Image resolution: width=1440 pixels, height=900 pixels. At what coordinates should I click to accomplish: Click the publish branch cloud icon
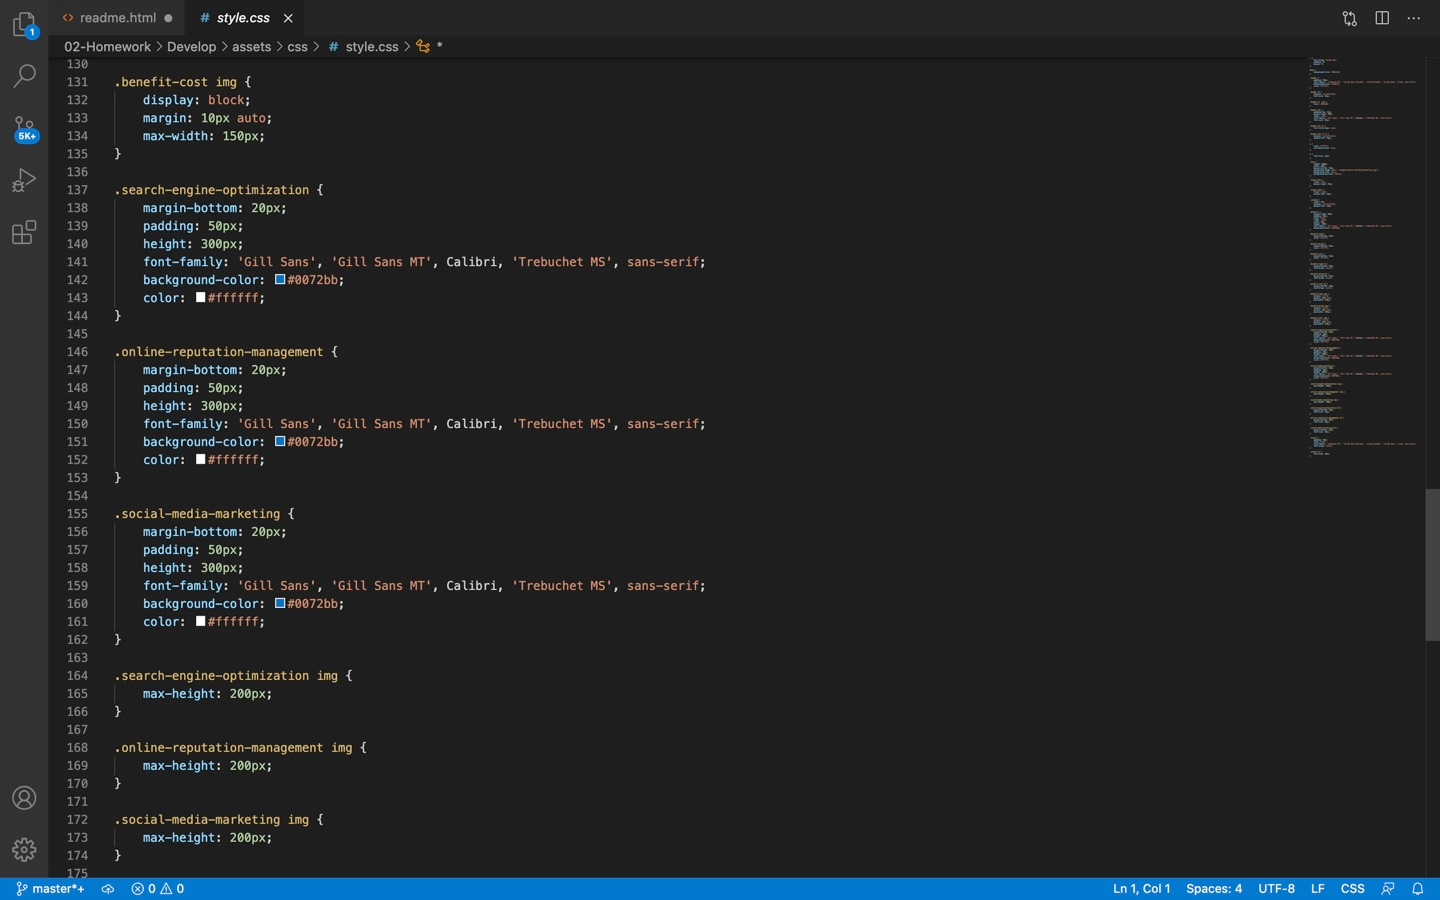coord(108,888)
